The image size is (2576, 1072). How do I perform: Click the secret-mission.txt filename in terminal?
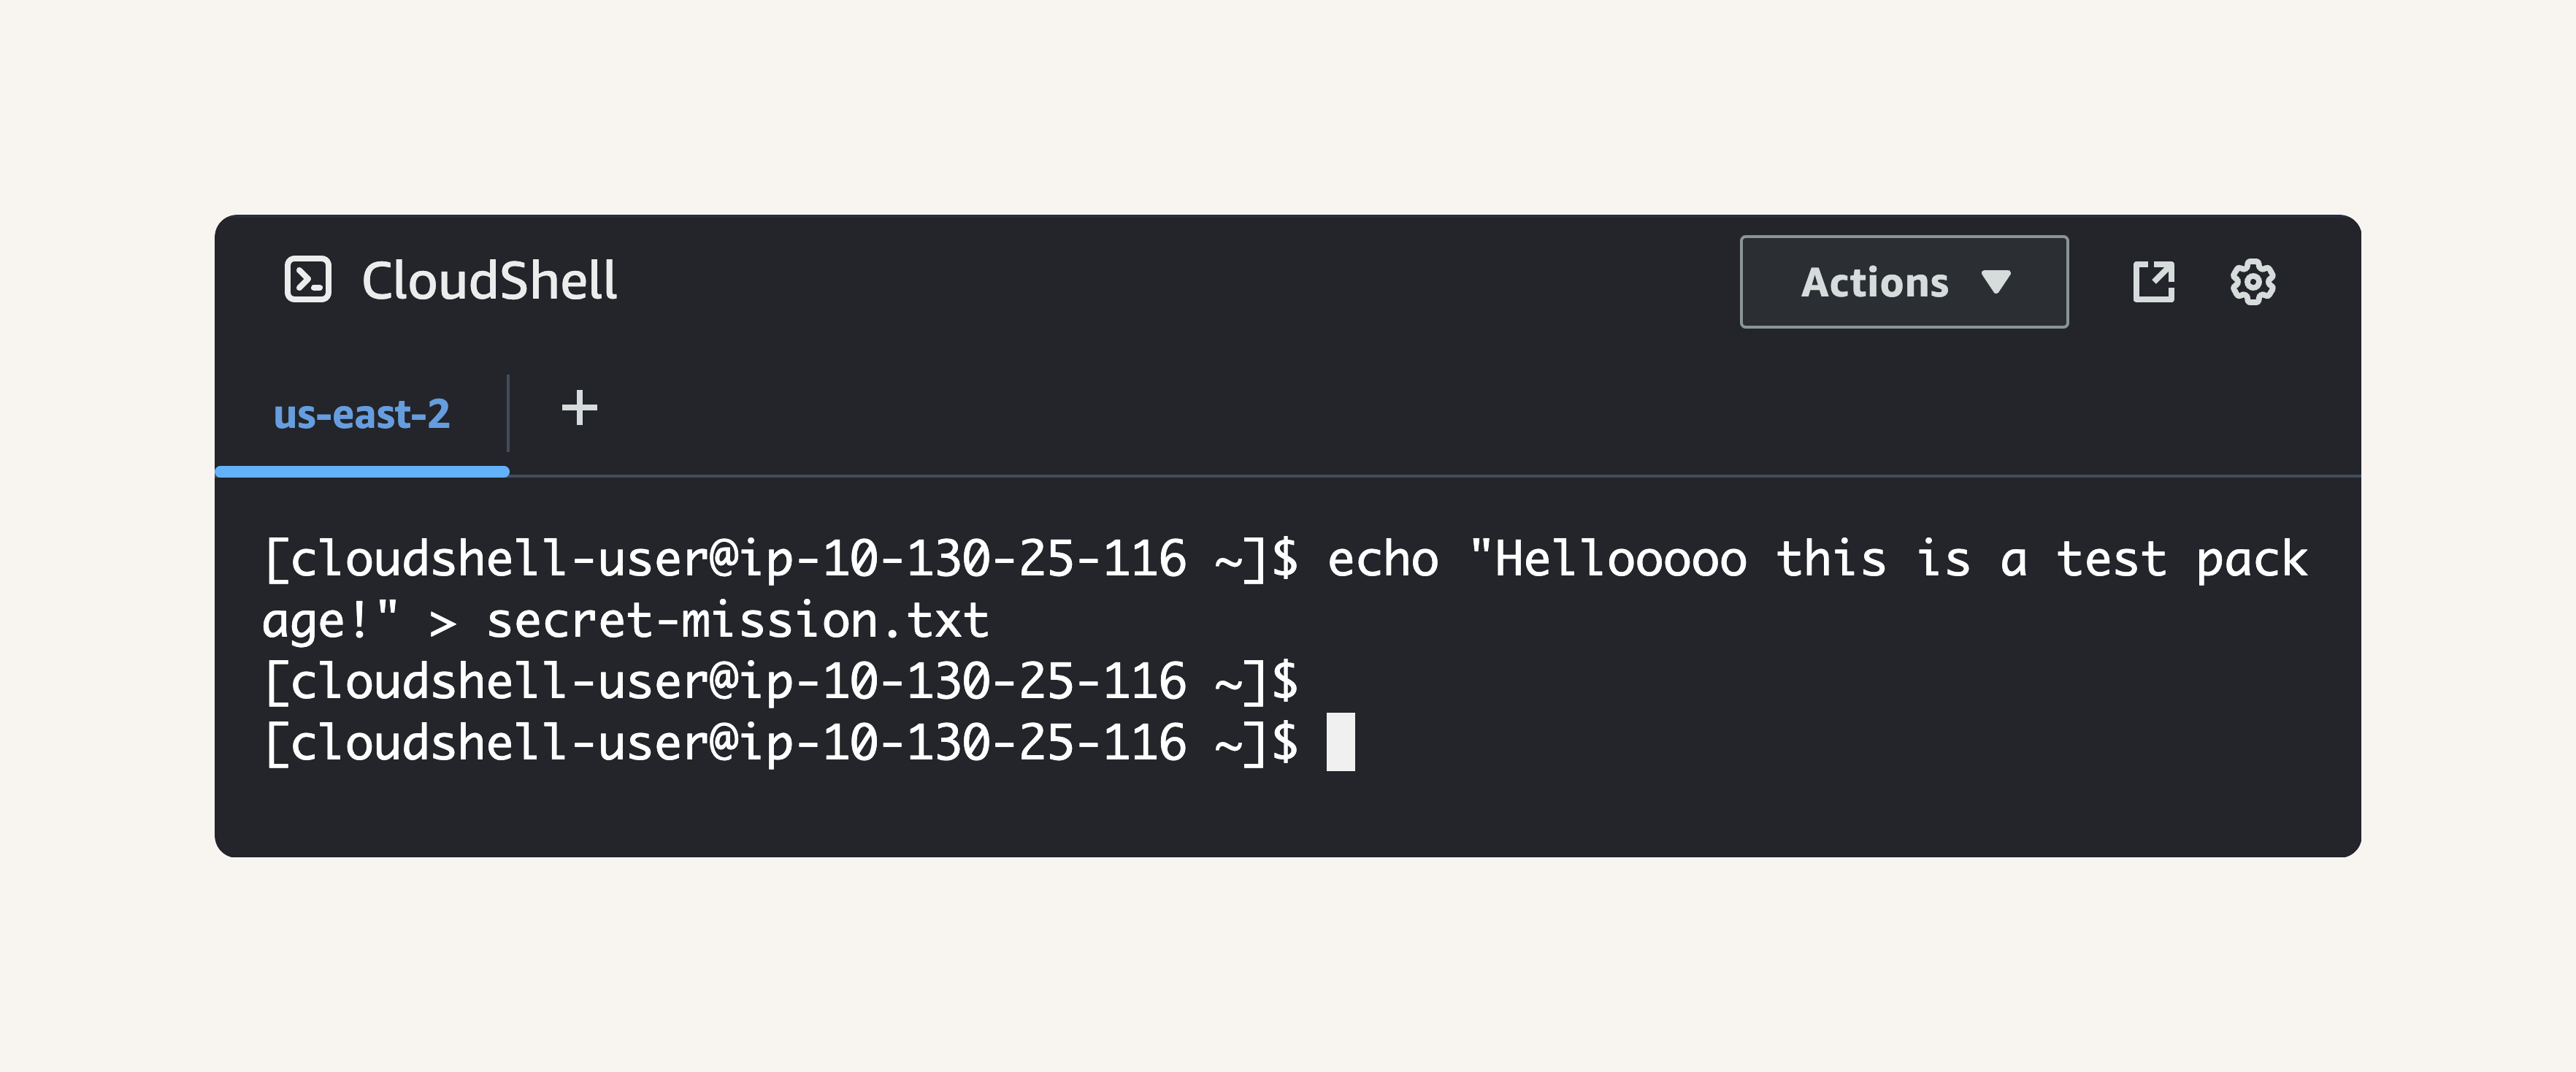(738, 621)
